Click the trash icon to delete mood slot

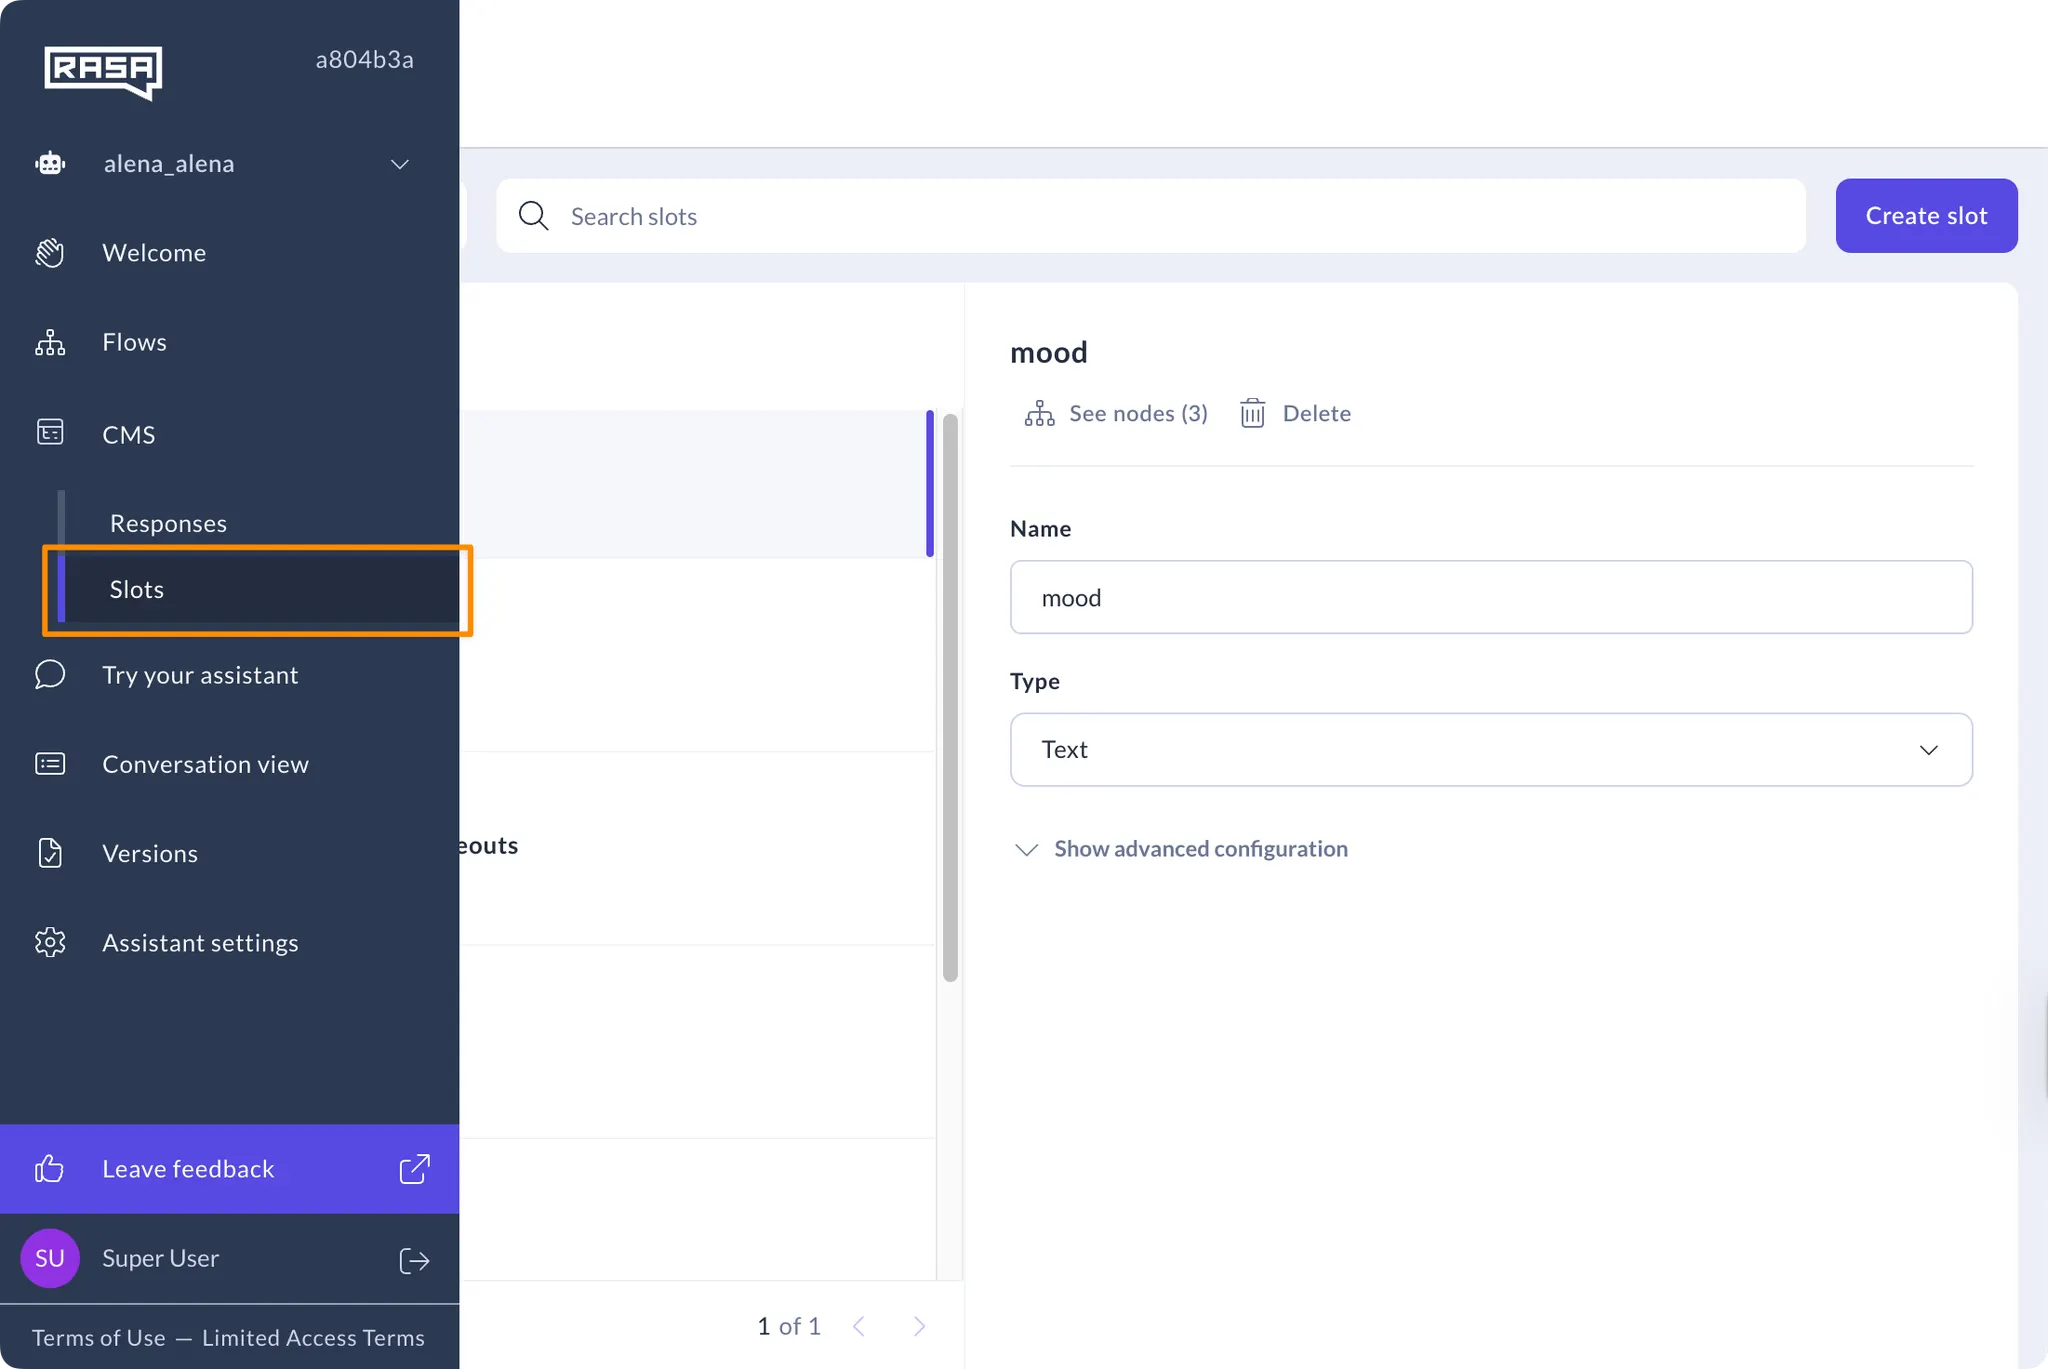point(1252,413)
